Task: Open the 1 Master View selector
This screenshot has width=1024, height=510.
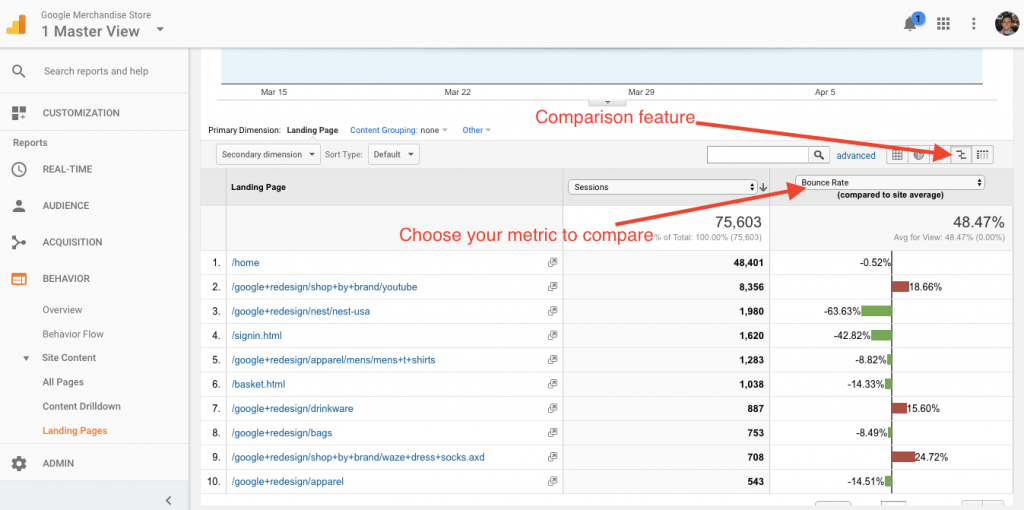Action: (102, 31)
